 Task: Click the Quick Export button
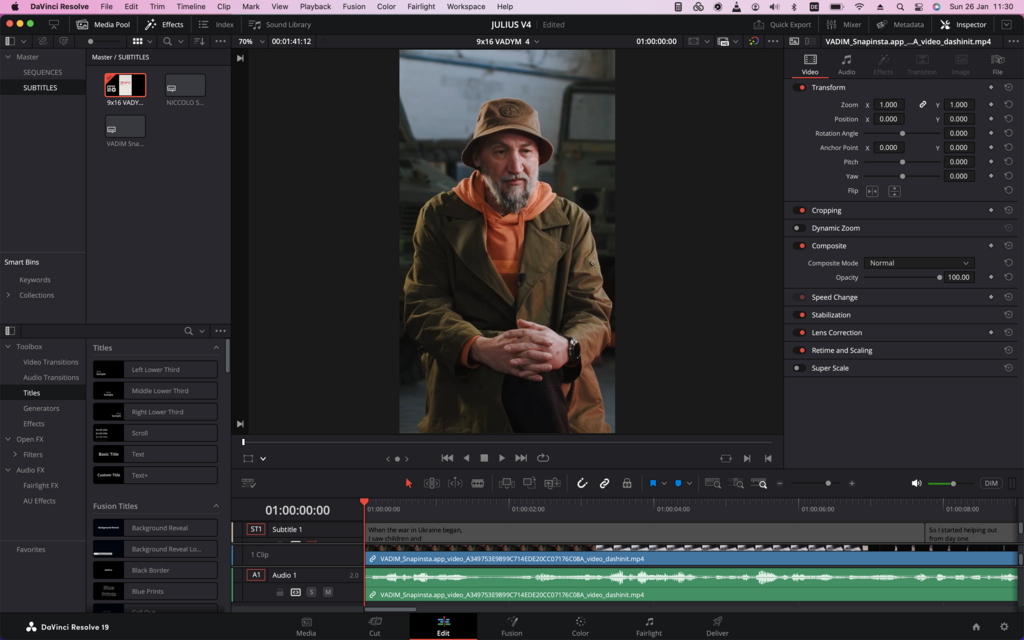tap(783, 24)
